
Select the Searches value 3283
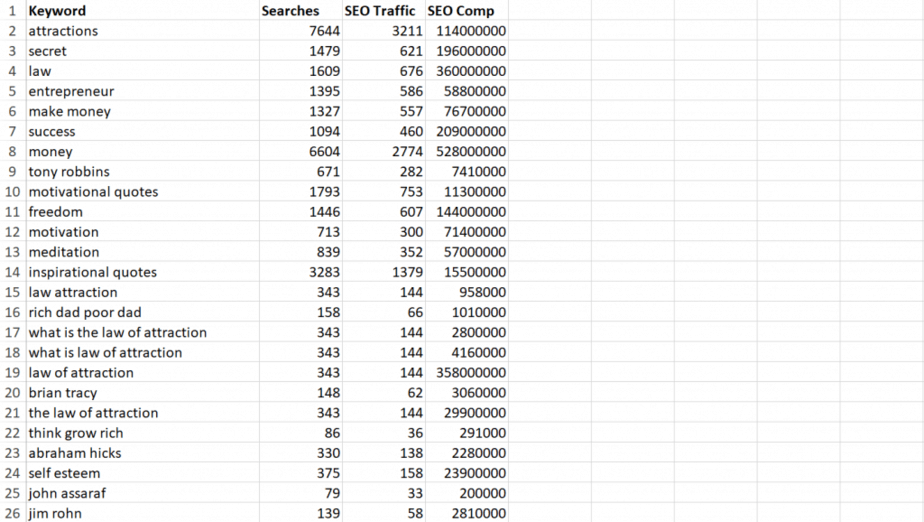pyautogui.click(x=301, y=272)
